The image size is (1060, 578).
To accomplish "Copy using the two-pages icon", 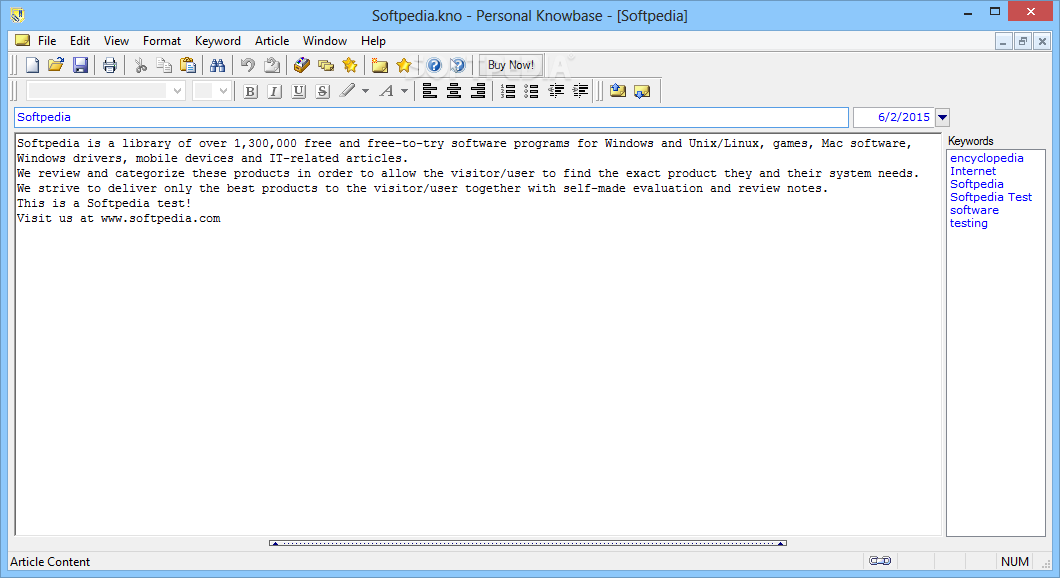I will [164, 65].
